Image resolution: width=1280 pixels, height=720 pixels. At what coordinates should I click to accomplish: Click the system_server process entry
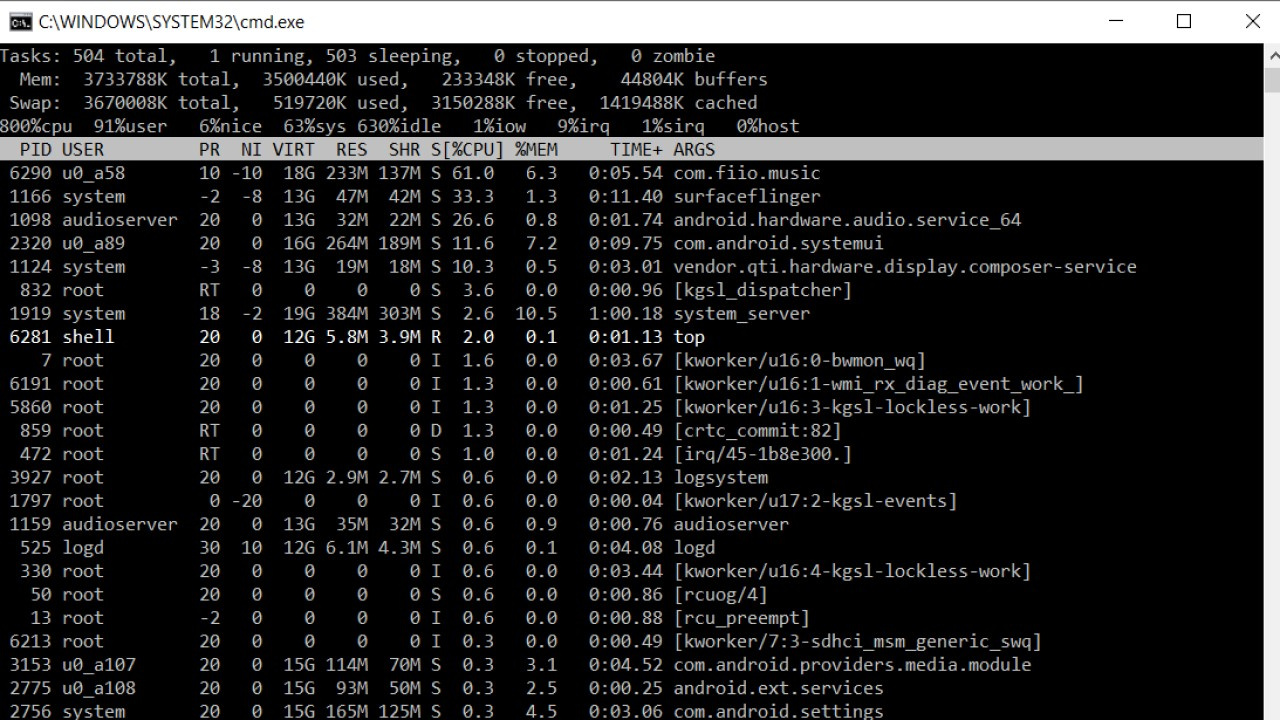point(741,314)
